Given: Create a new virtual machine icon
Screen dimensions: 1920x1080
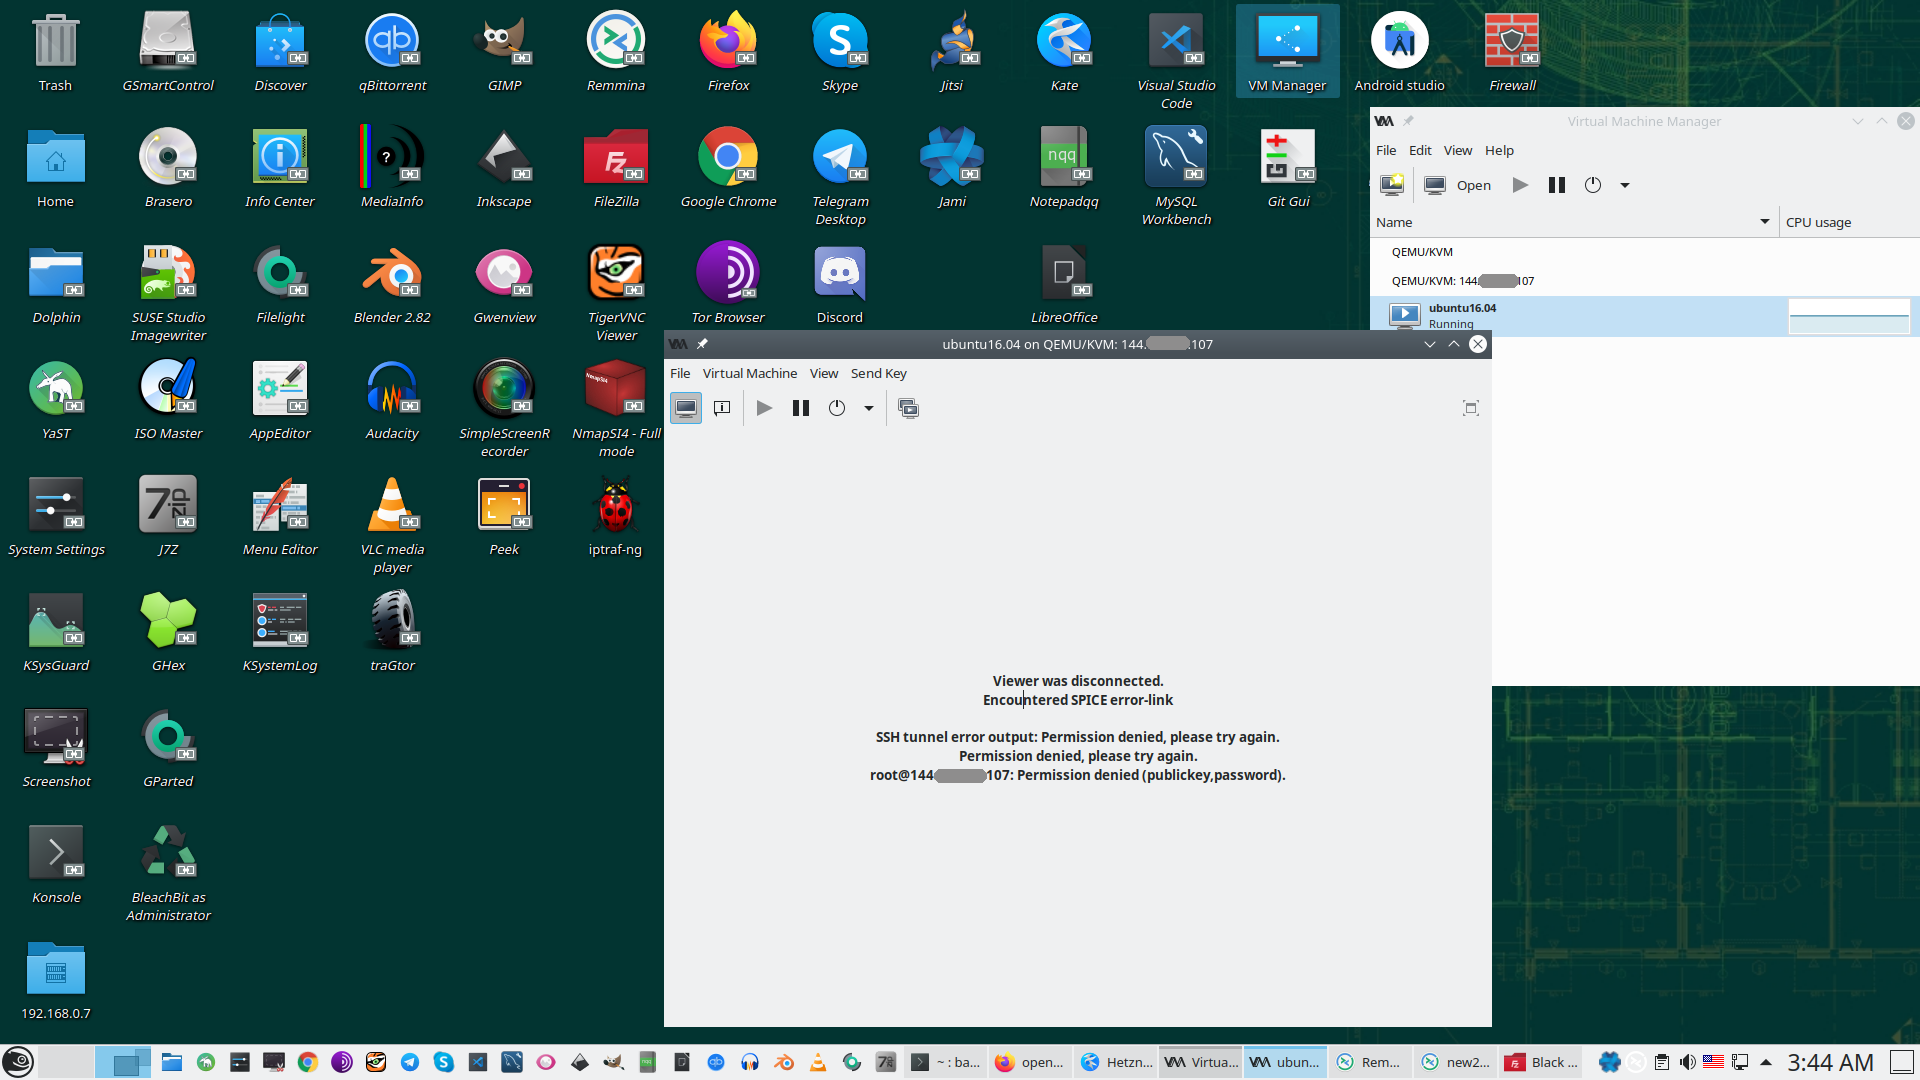Looking at the screenshot, I should [1391, 185].
